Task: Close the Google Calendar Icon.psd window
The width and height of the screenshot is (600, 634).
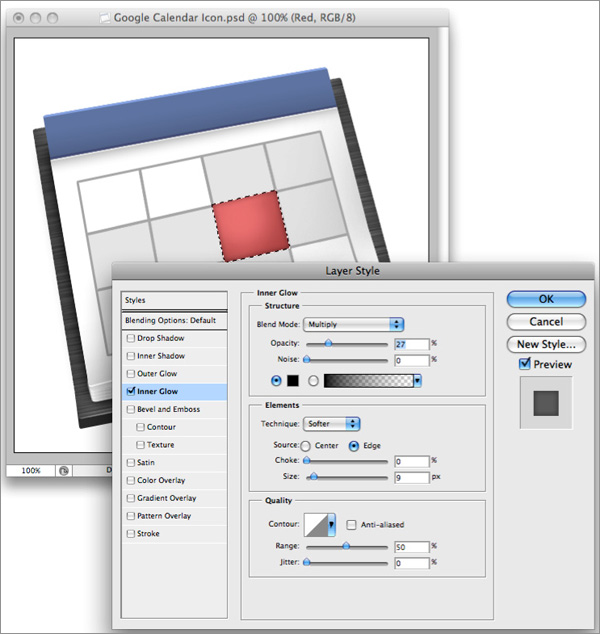Action: [x=18, y=18]
